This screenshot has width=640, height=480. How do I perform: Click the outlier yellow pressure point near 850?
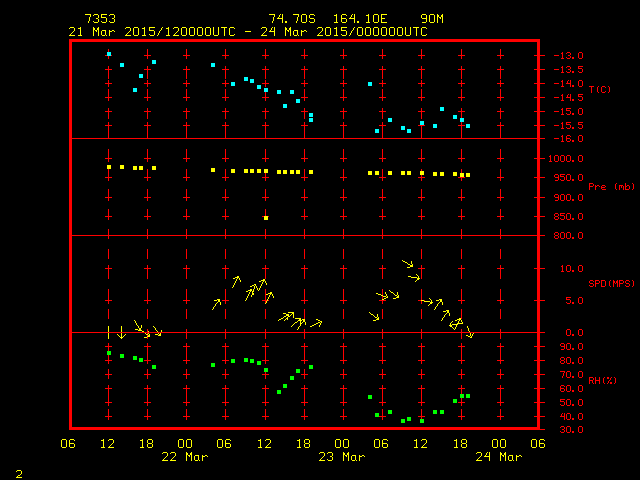[266, 217]
